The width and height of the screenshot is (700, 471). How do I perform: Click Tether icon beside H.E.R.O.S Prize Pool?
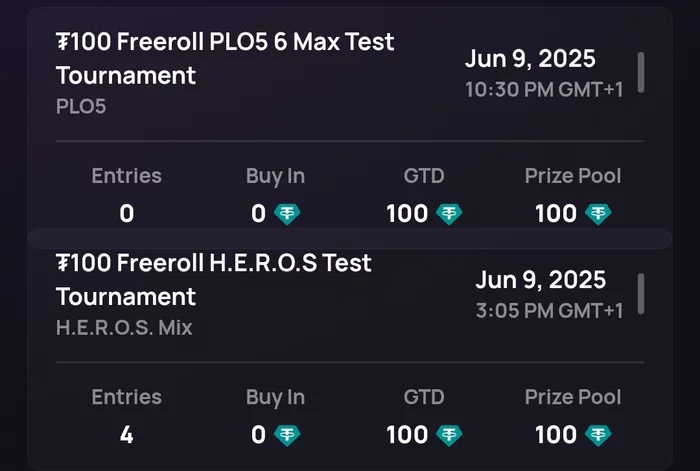point(598,435)
